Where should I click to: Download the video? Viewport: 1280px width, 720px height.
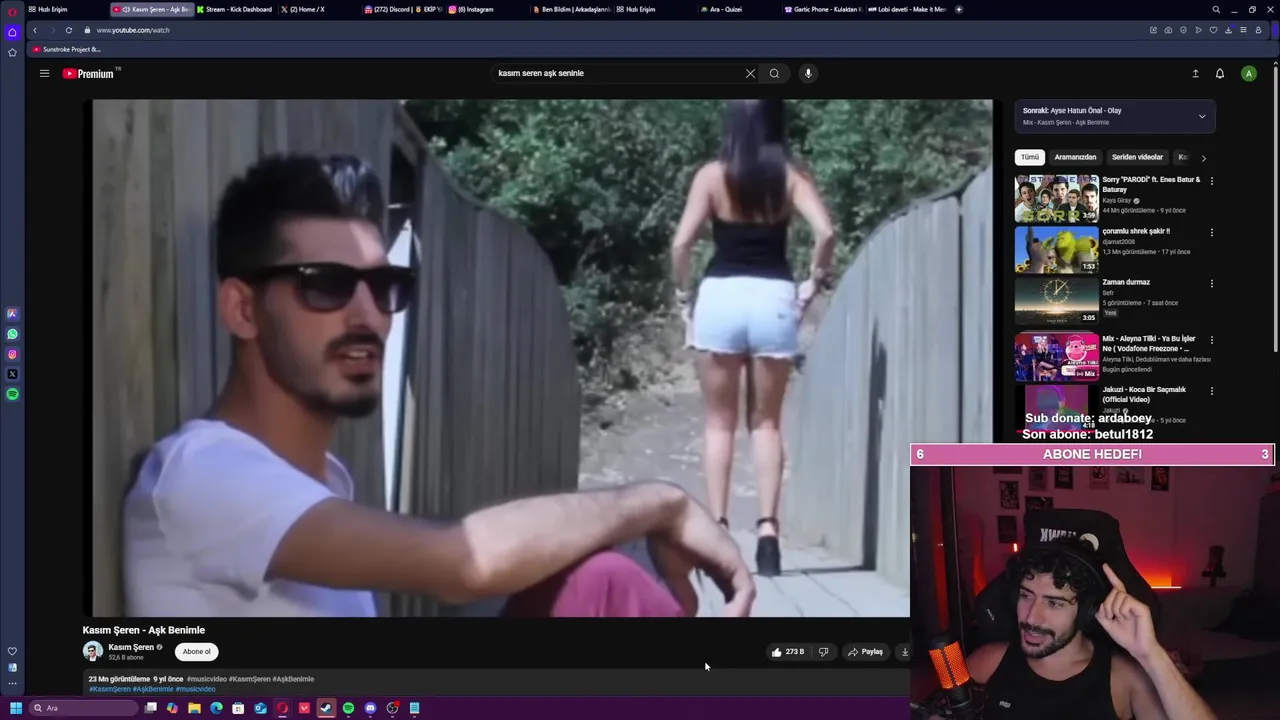(x=904, y=652)
